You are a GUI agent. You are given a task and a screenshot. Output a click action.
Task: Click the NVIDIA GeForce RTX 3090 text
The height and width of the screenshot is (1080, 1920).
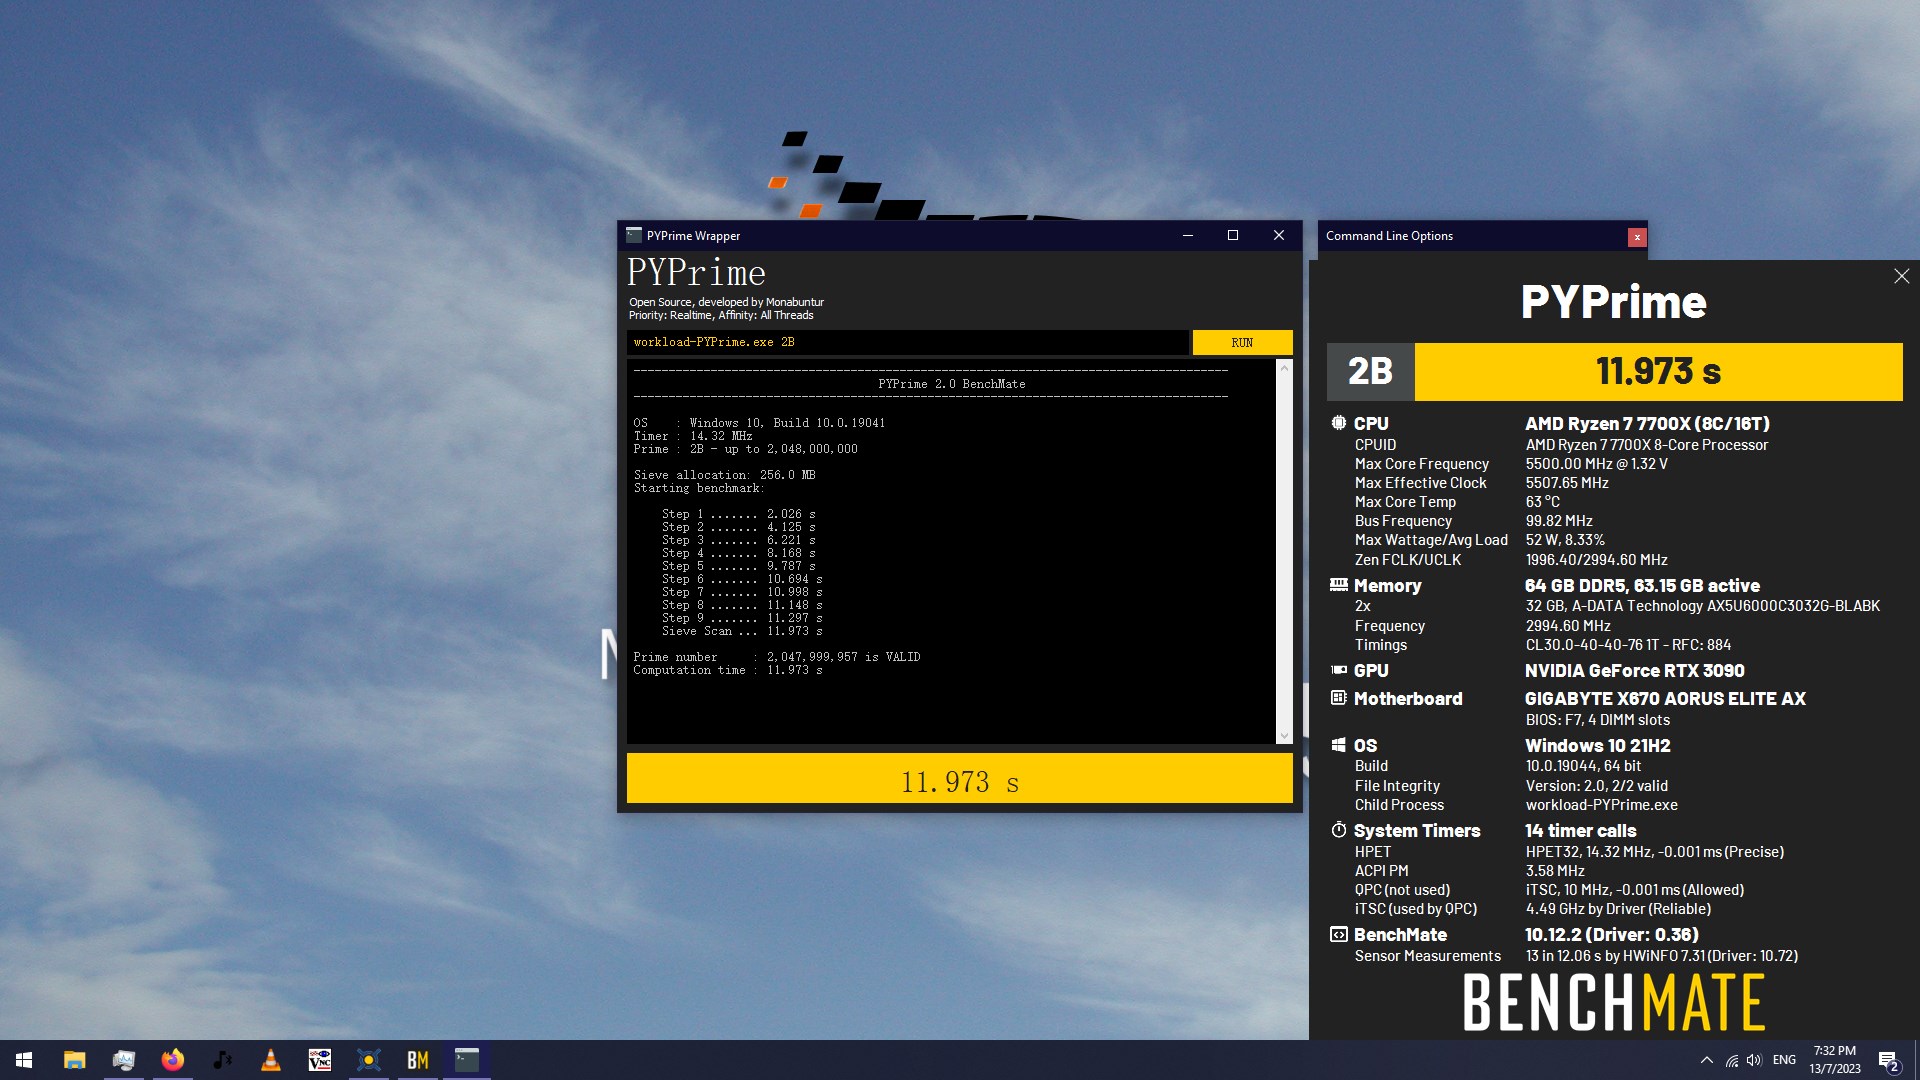point(1634,670)
